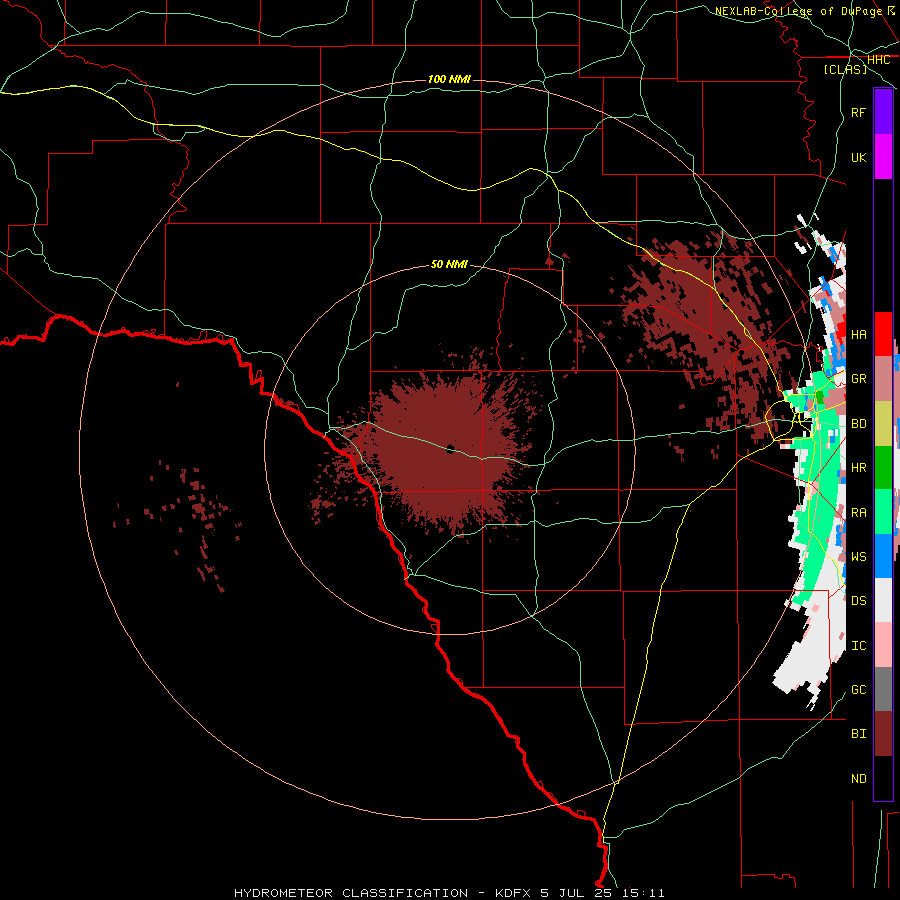
Task: Select the RA legend label text
Action: pyautogui.click(x=858, y=512)
